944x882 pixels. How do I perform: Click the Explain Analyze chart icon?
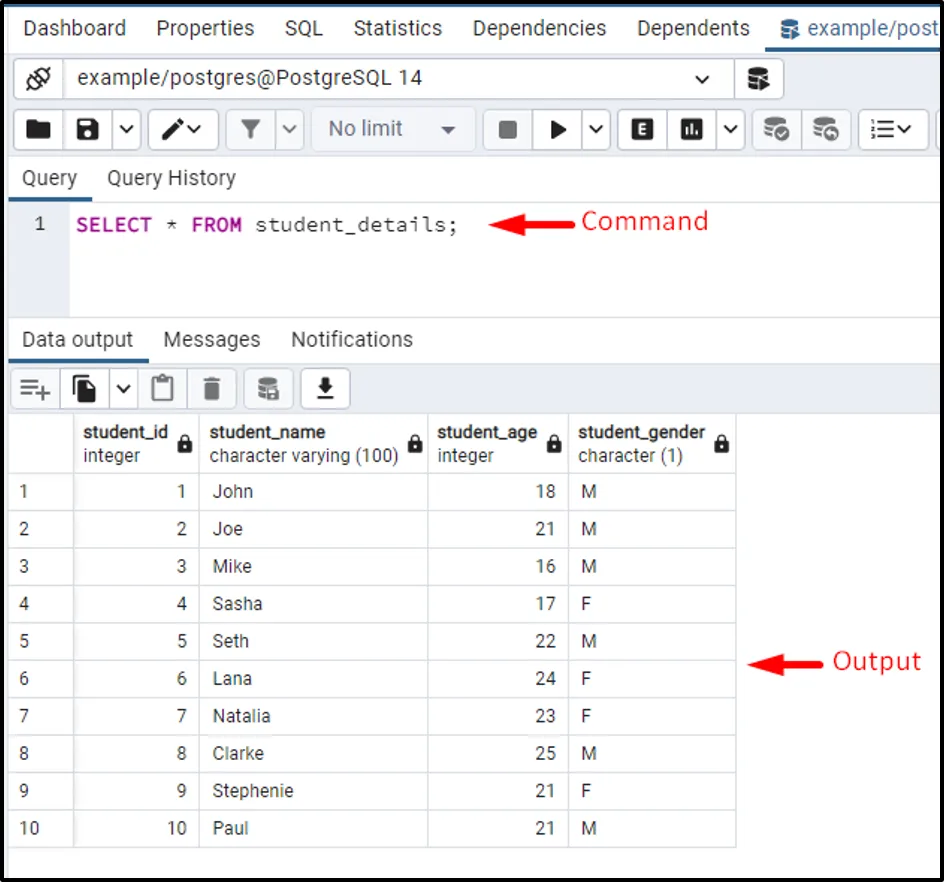pyautogui.click(x=692, y=129)
